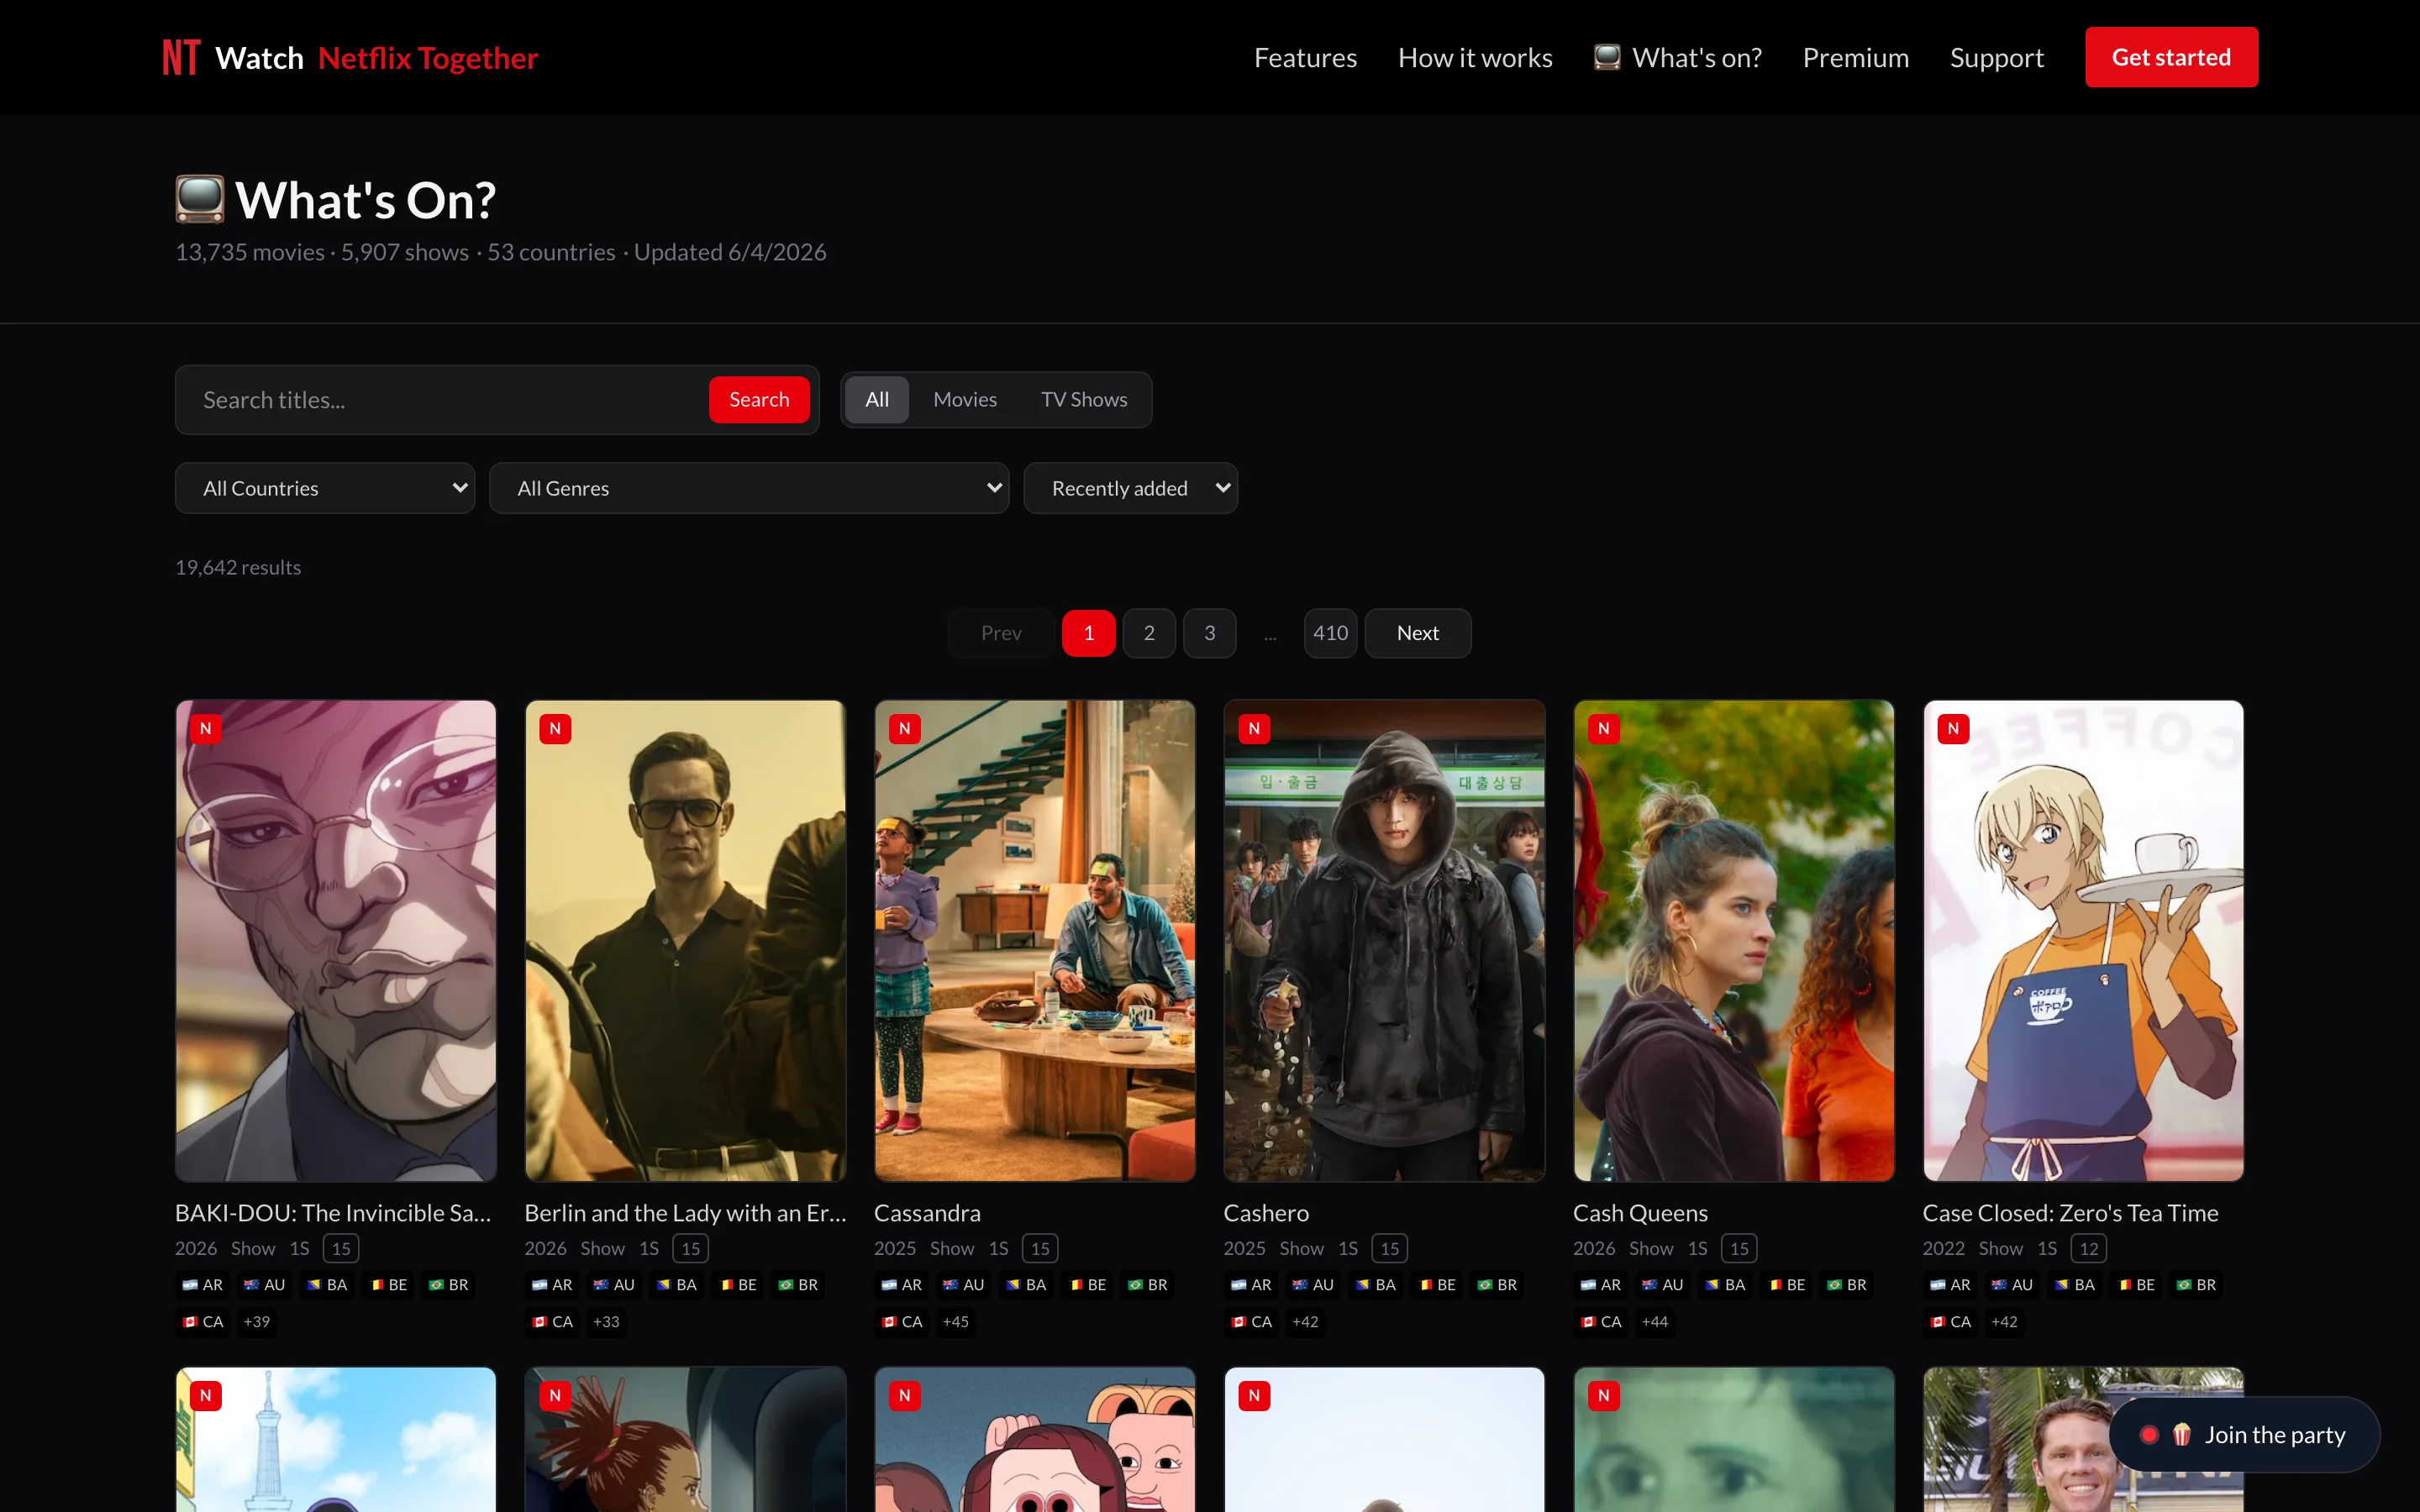
Task: Click the AU flag chip under Cashero
Action: coord(1312,1285)
